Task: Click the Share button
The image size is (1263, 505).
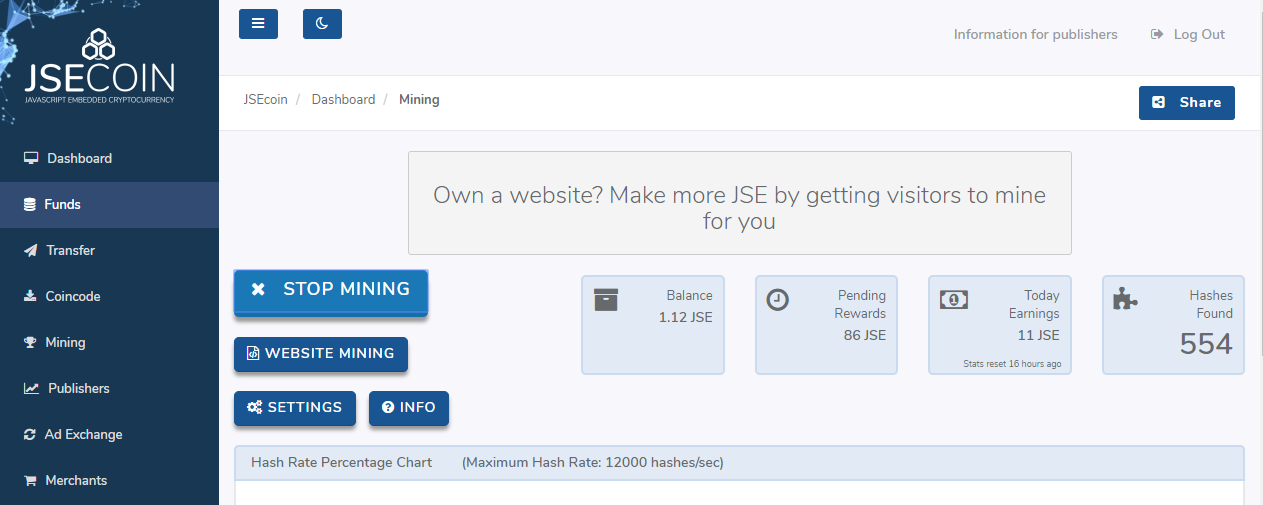Action: (x=1187, y=102)
